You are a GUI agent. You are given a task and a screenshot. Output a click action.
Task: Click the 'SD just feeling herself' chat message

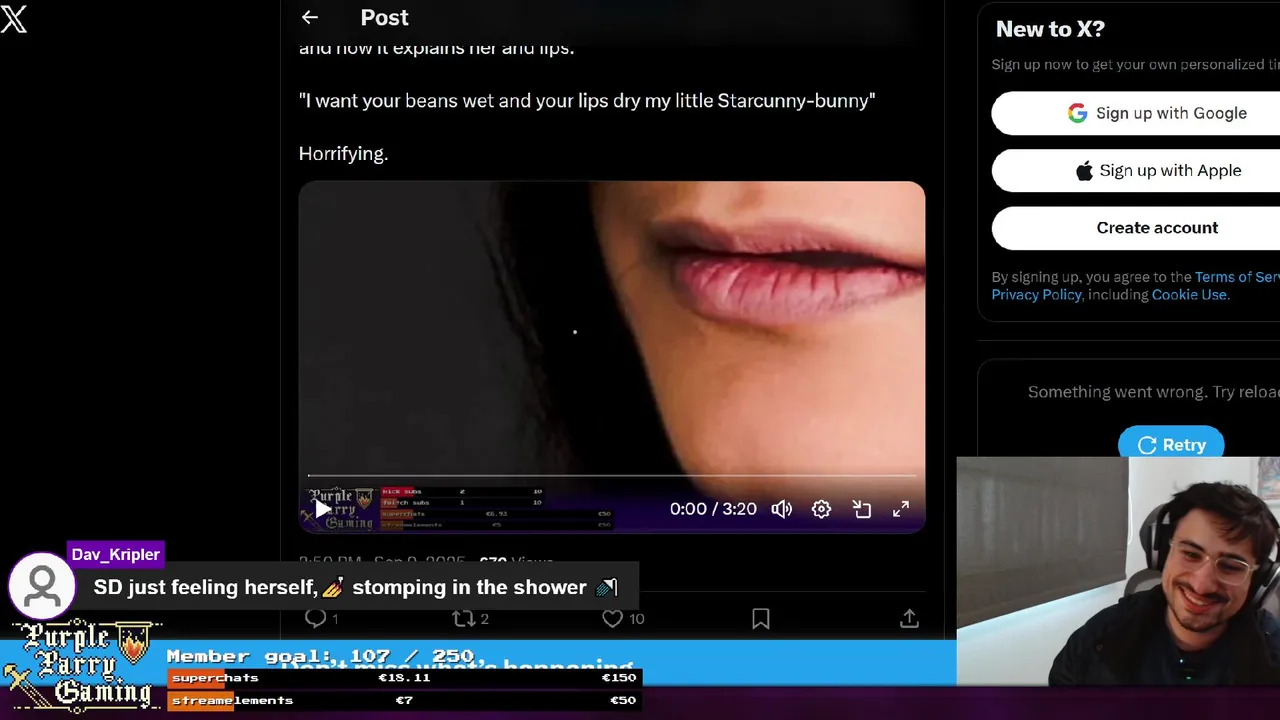point(355,587)
